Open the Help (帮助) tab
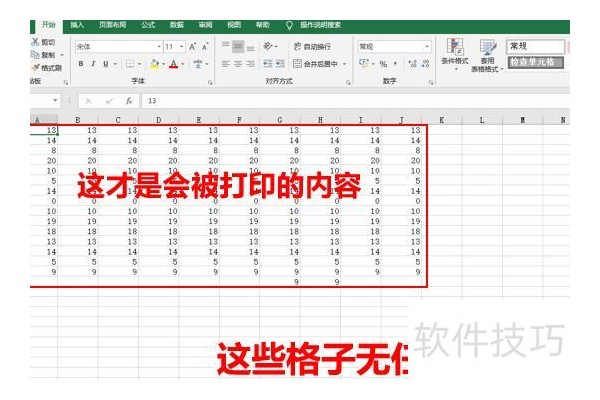This screenshot has width=600, height=400. [262, 25]
